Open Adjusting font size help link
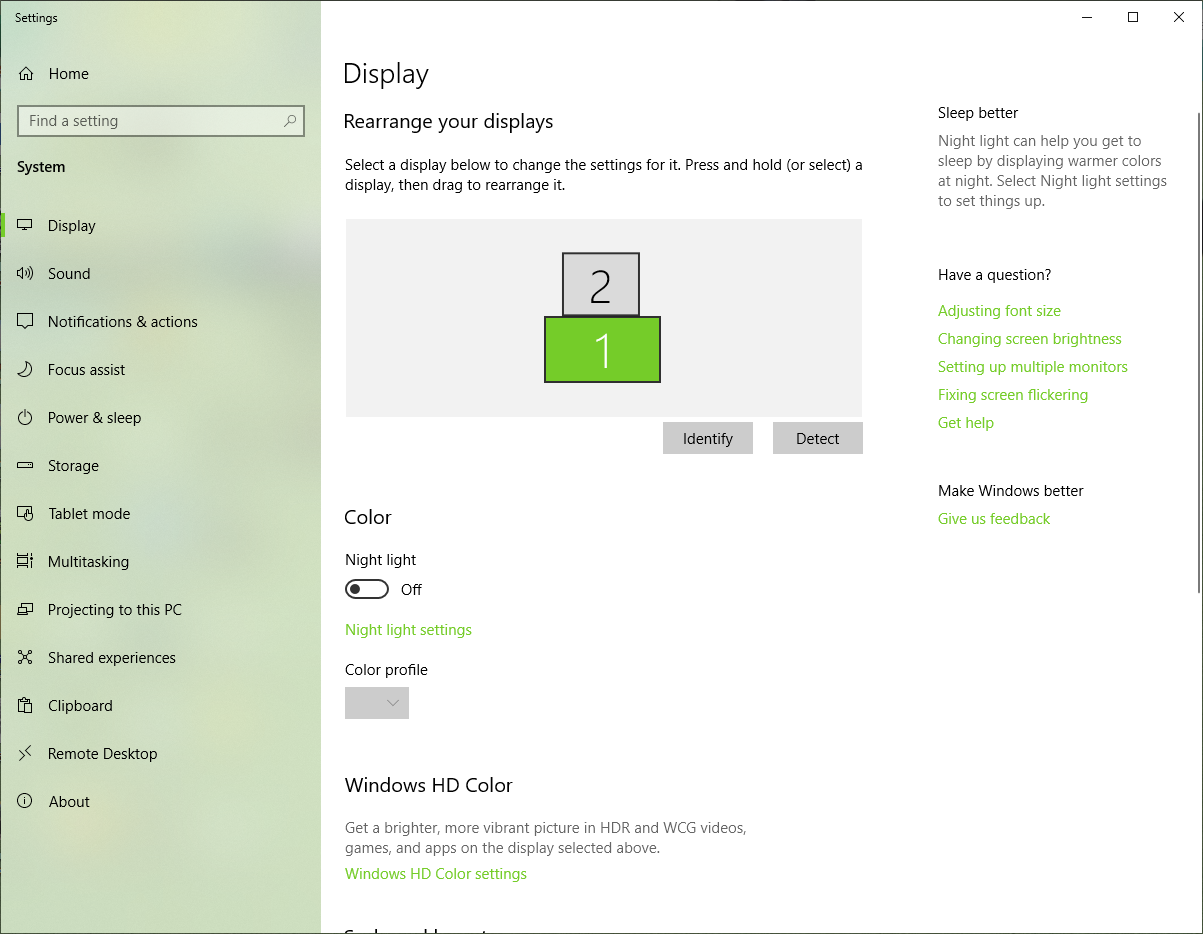The image size is (1203, 934). (999, 311)
